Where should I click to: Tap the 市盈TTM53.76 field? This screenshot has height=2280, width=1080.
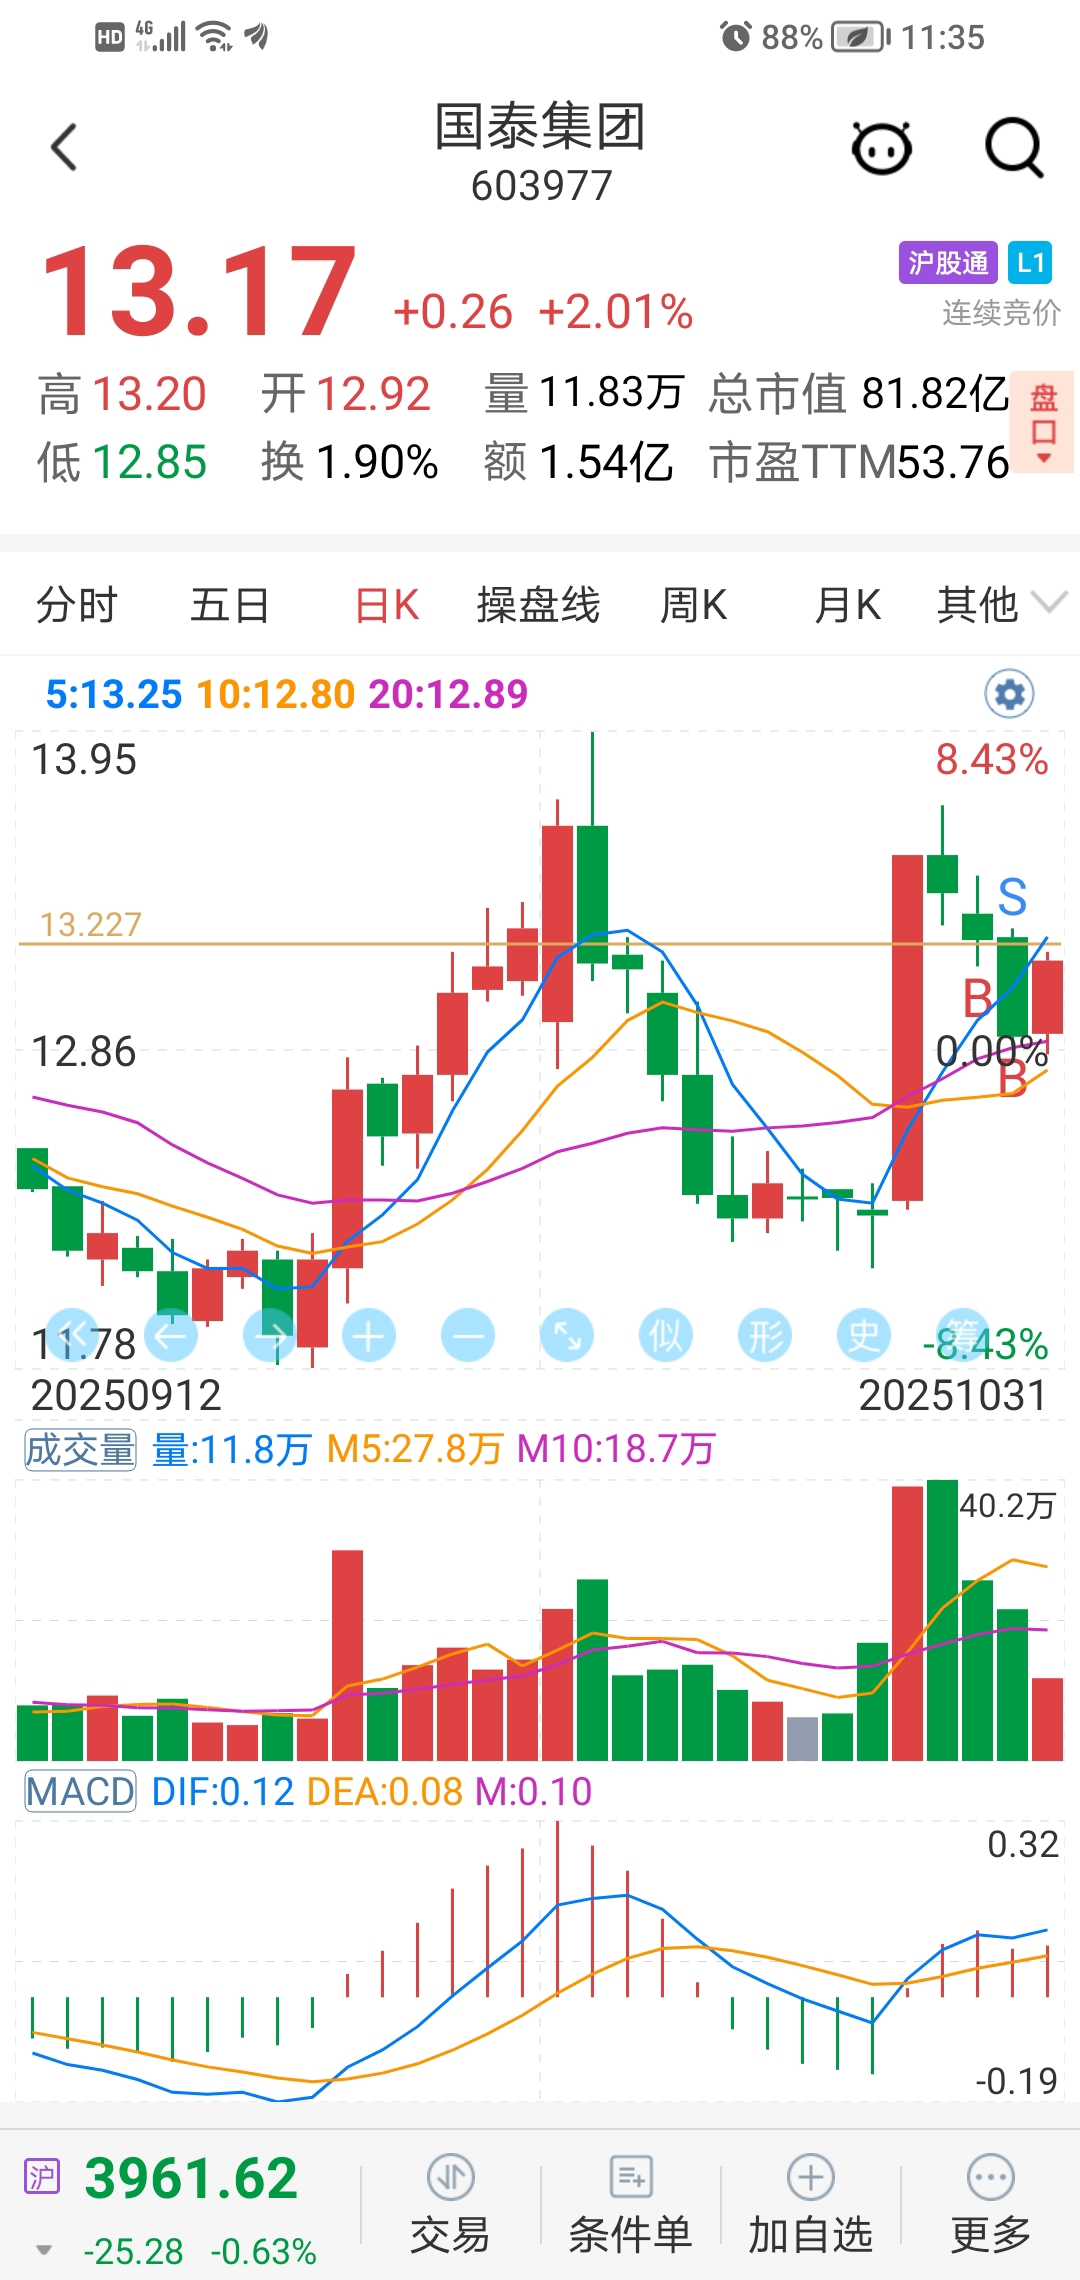tap(859, 462)
